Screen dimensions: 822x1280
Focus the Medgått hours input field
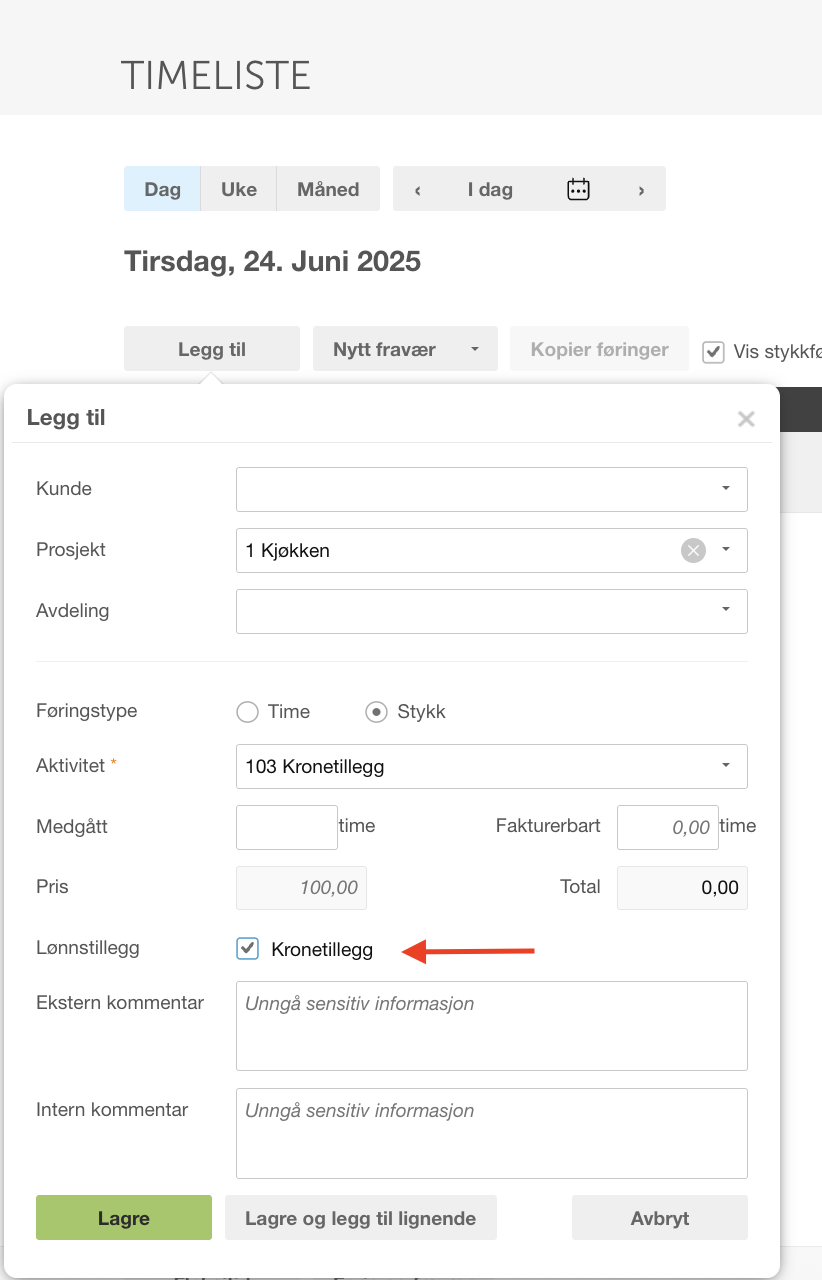(287, 827)
